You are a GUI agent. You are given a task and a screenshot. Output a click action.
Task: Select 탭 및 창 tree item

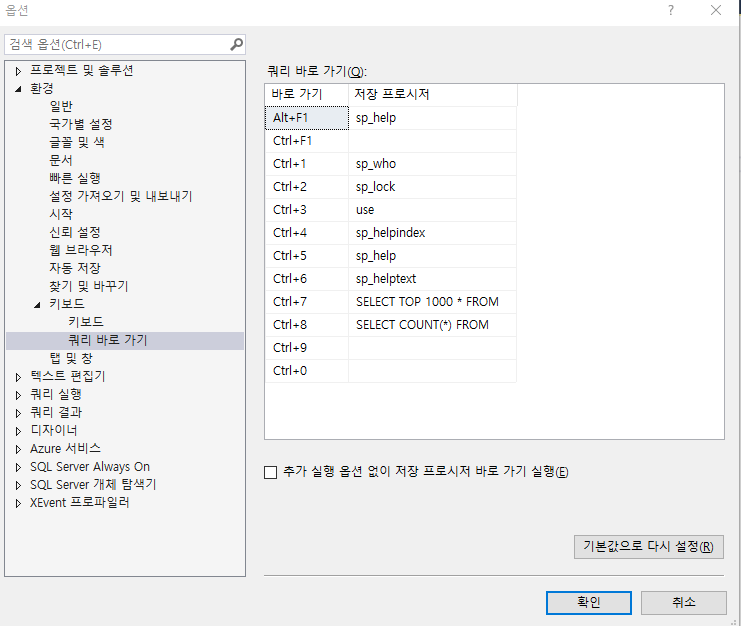coord(71,358)
